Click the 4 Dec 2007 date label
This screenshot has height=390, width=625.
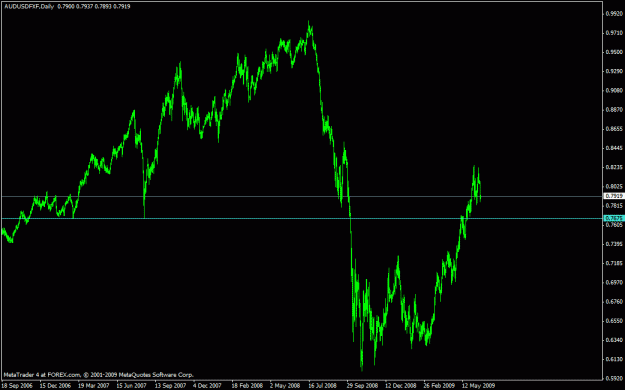(x=207, y=386)
